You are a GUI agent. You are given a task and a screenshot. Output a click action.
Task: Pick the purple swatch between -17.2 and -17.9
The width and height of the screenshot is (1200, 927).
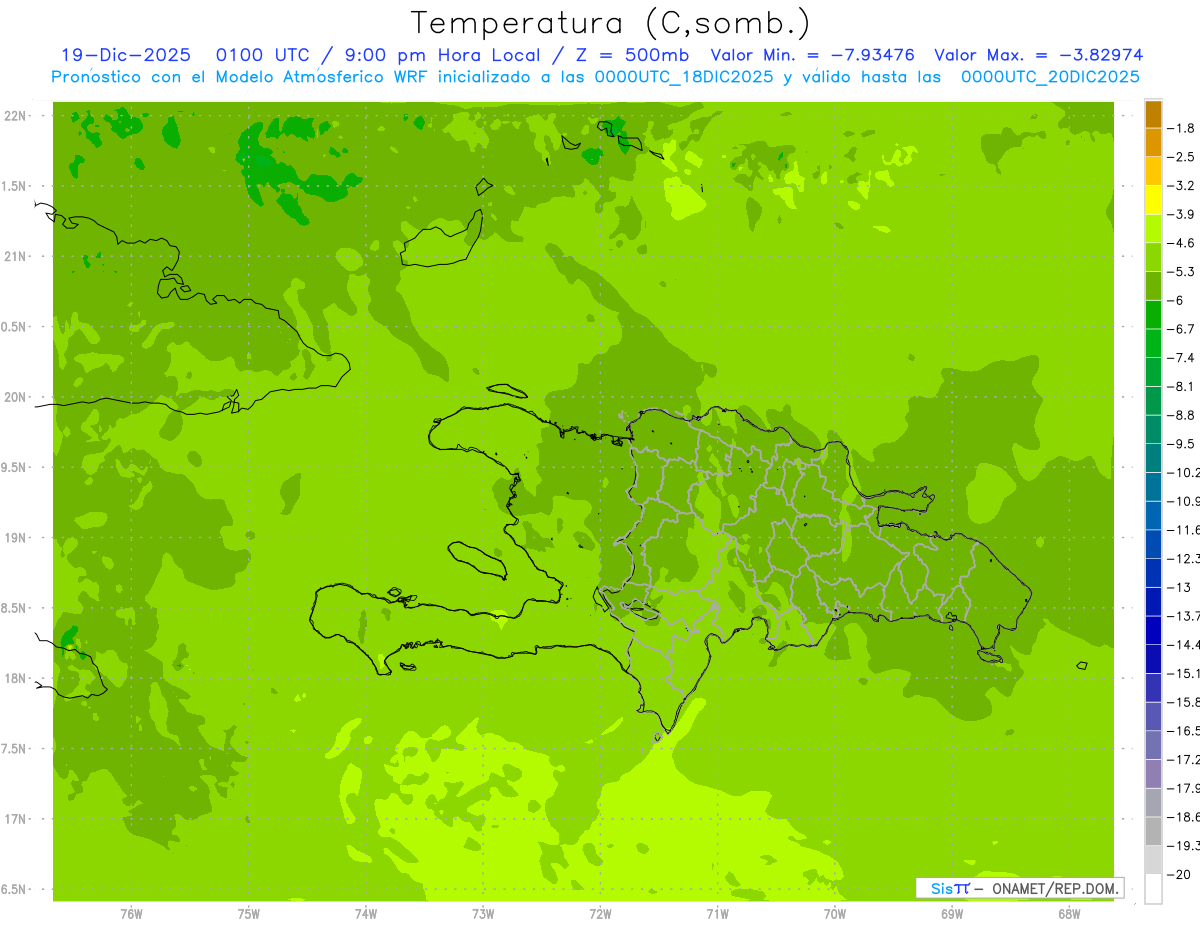[1153, 773]
